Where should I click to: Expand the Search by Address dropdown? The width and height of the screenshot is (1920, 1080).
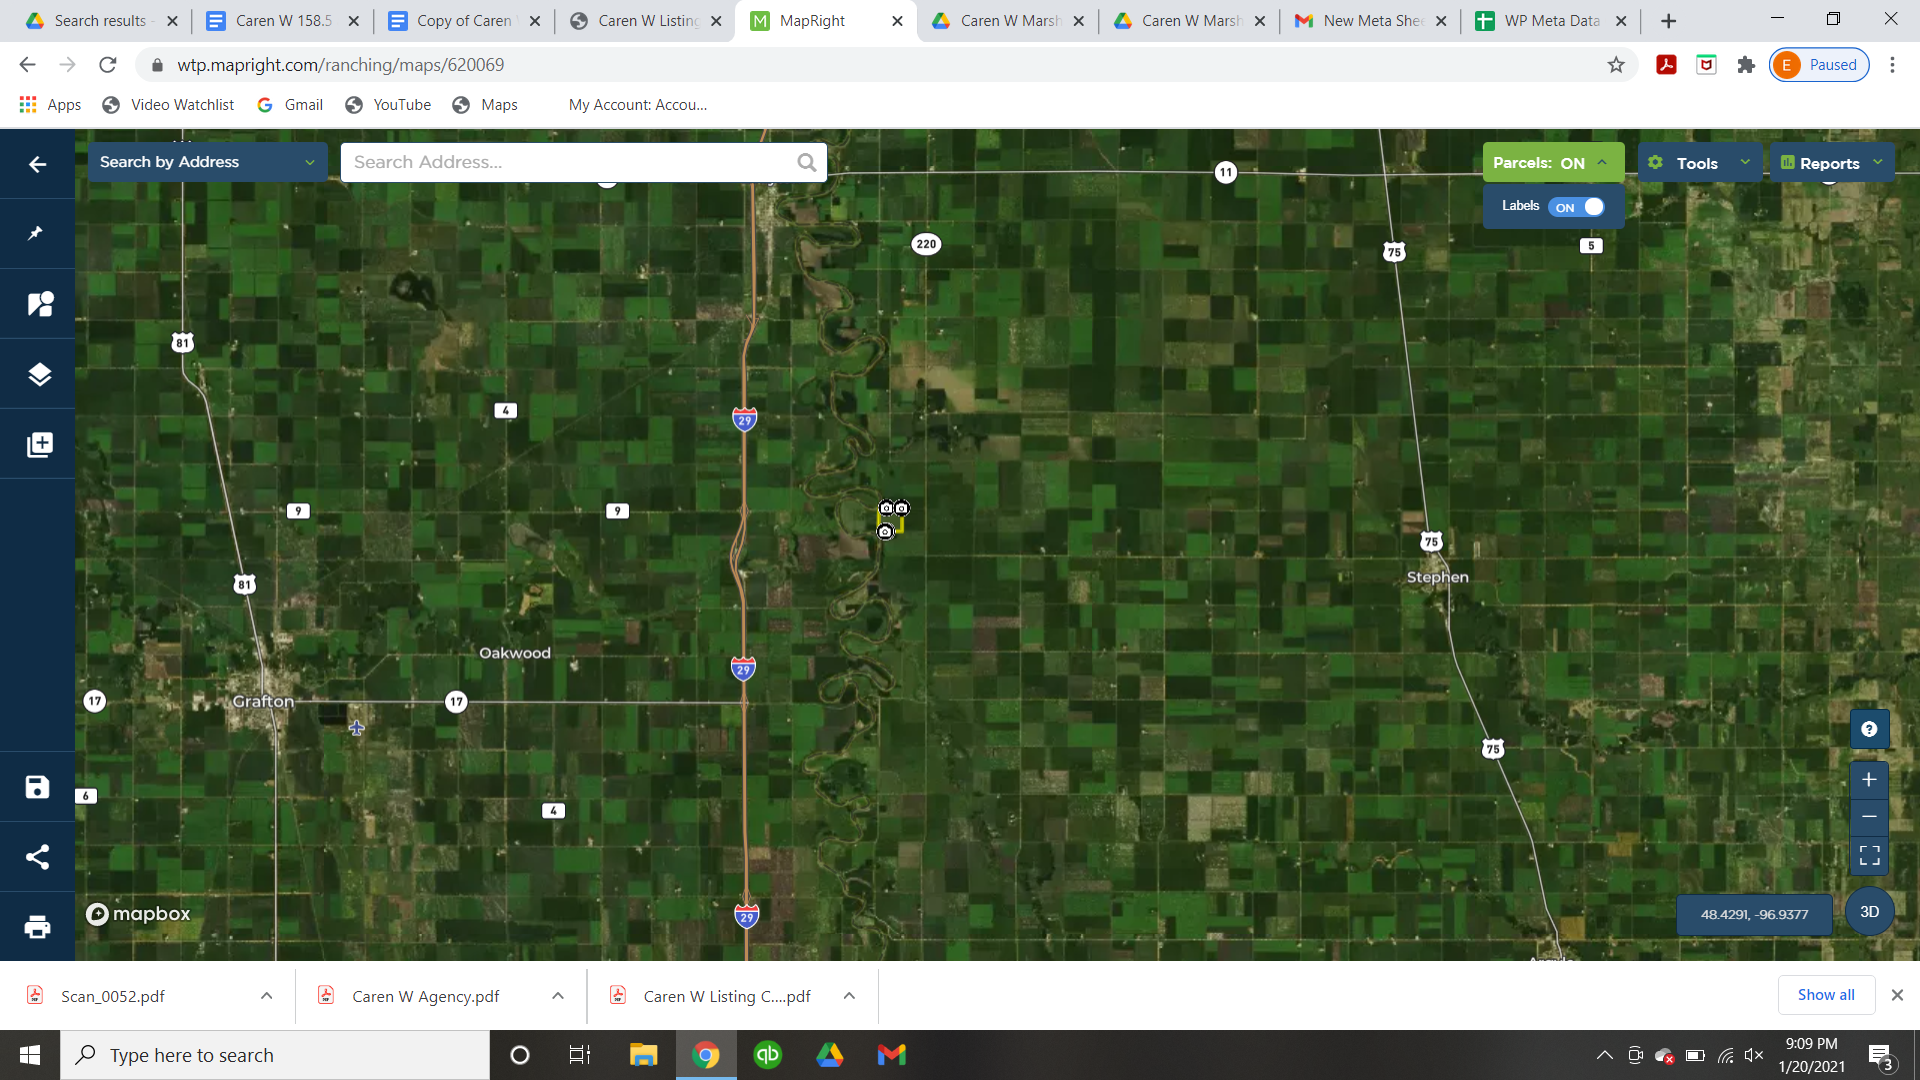207,162
